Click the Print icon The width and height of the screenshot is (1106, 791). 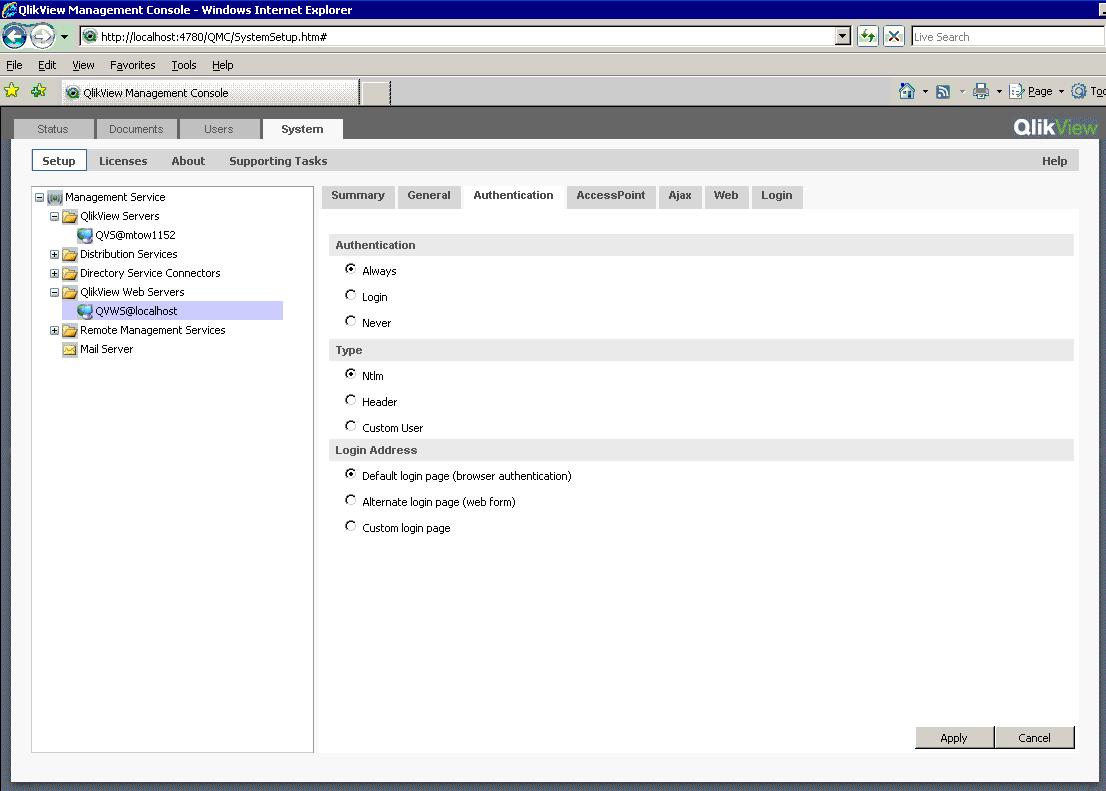980,91
